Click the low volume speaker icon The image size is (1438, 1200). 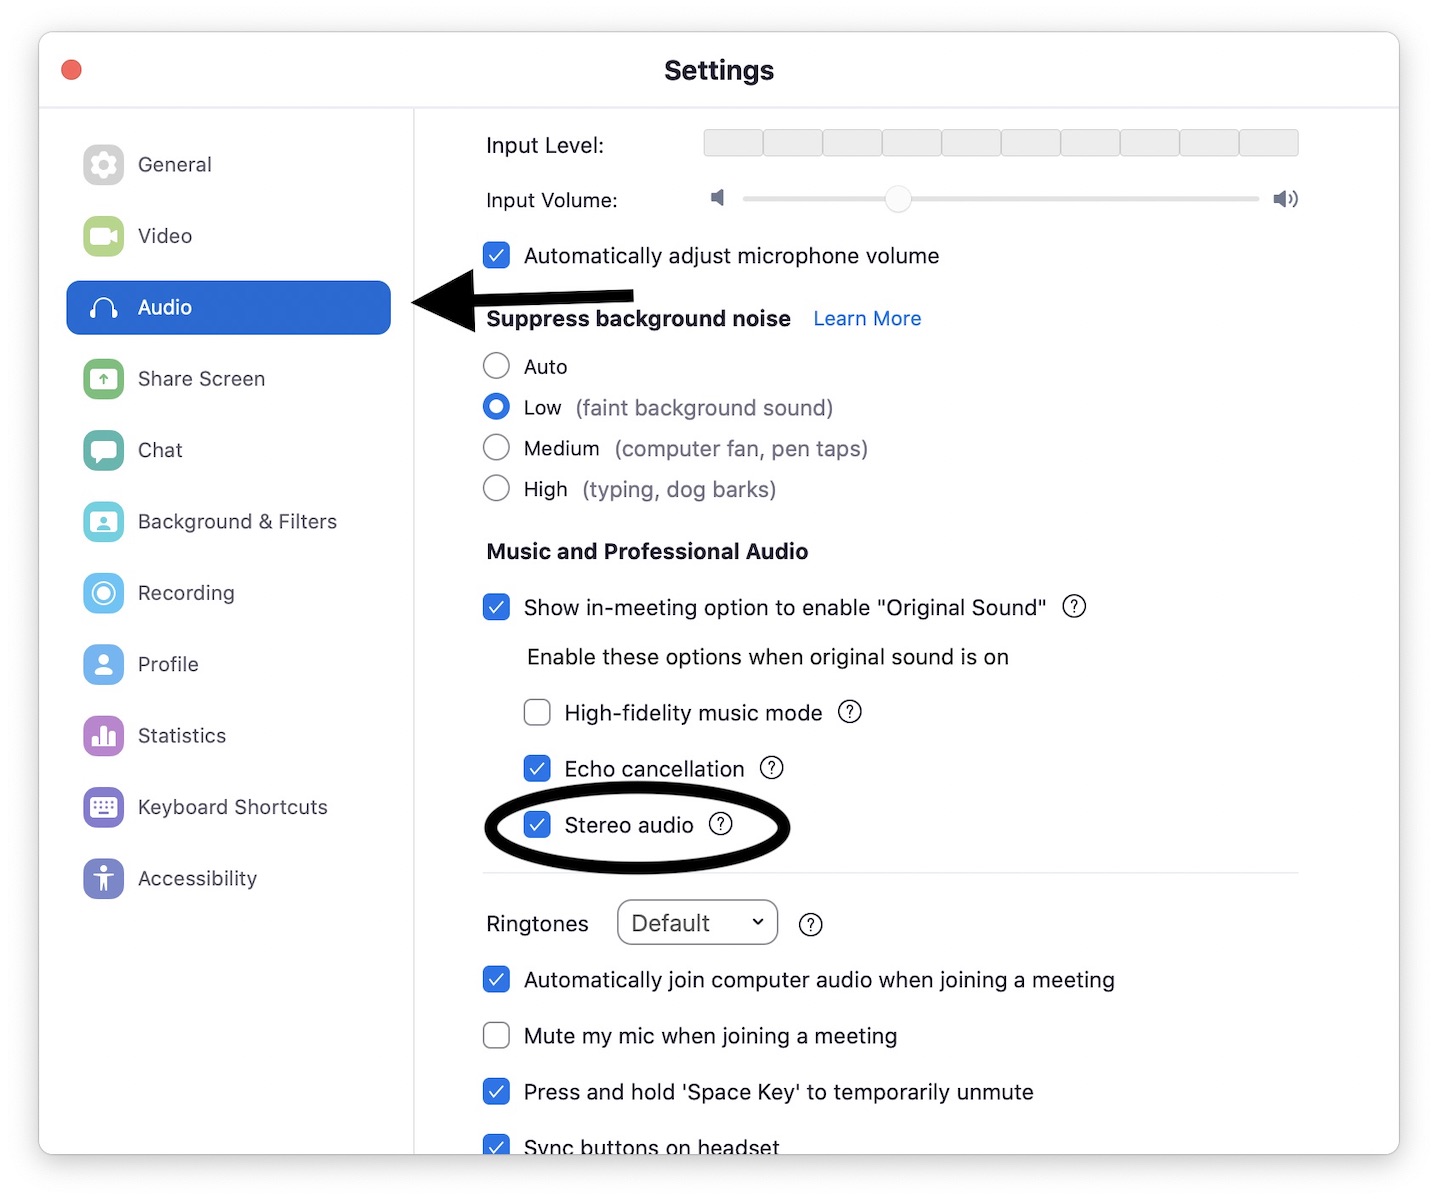(x=717, y=198)
